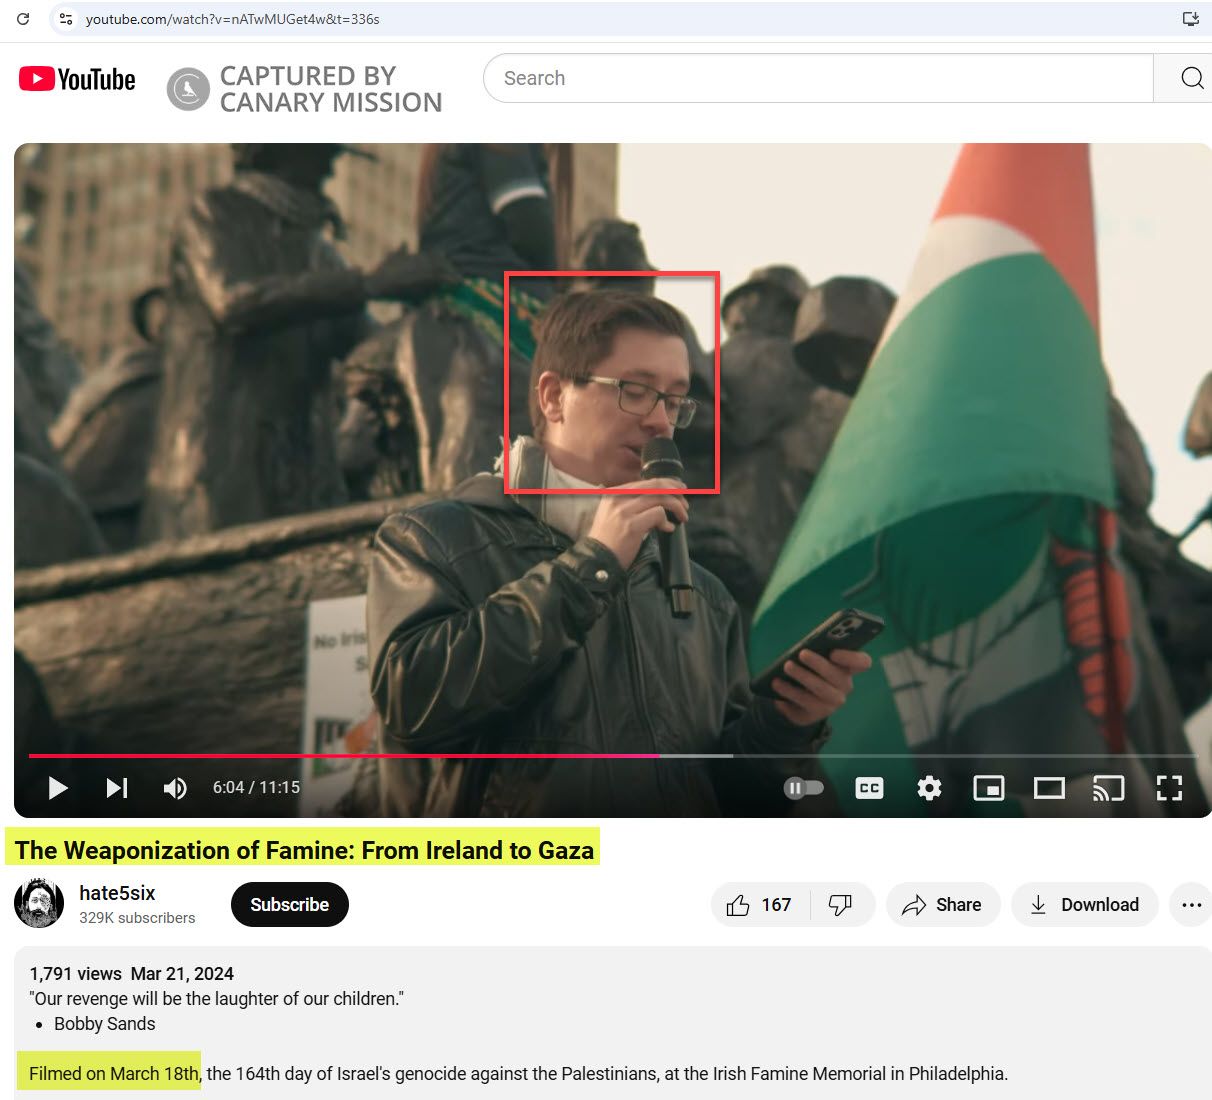Open the video settings gear
The width and height of the screenshot is (1212, 1100).
point(929,788)
